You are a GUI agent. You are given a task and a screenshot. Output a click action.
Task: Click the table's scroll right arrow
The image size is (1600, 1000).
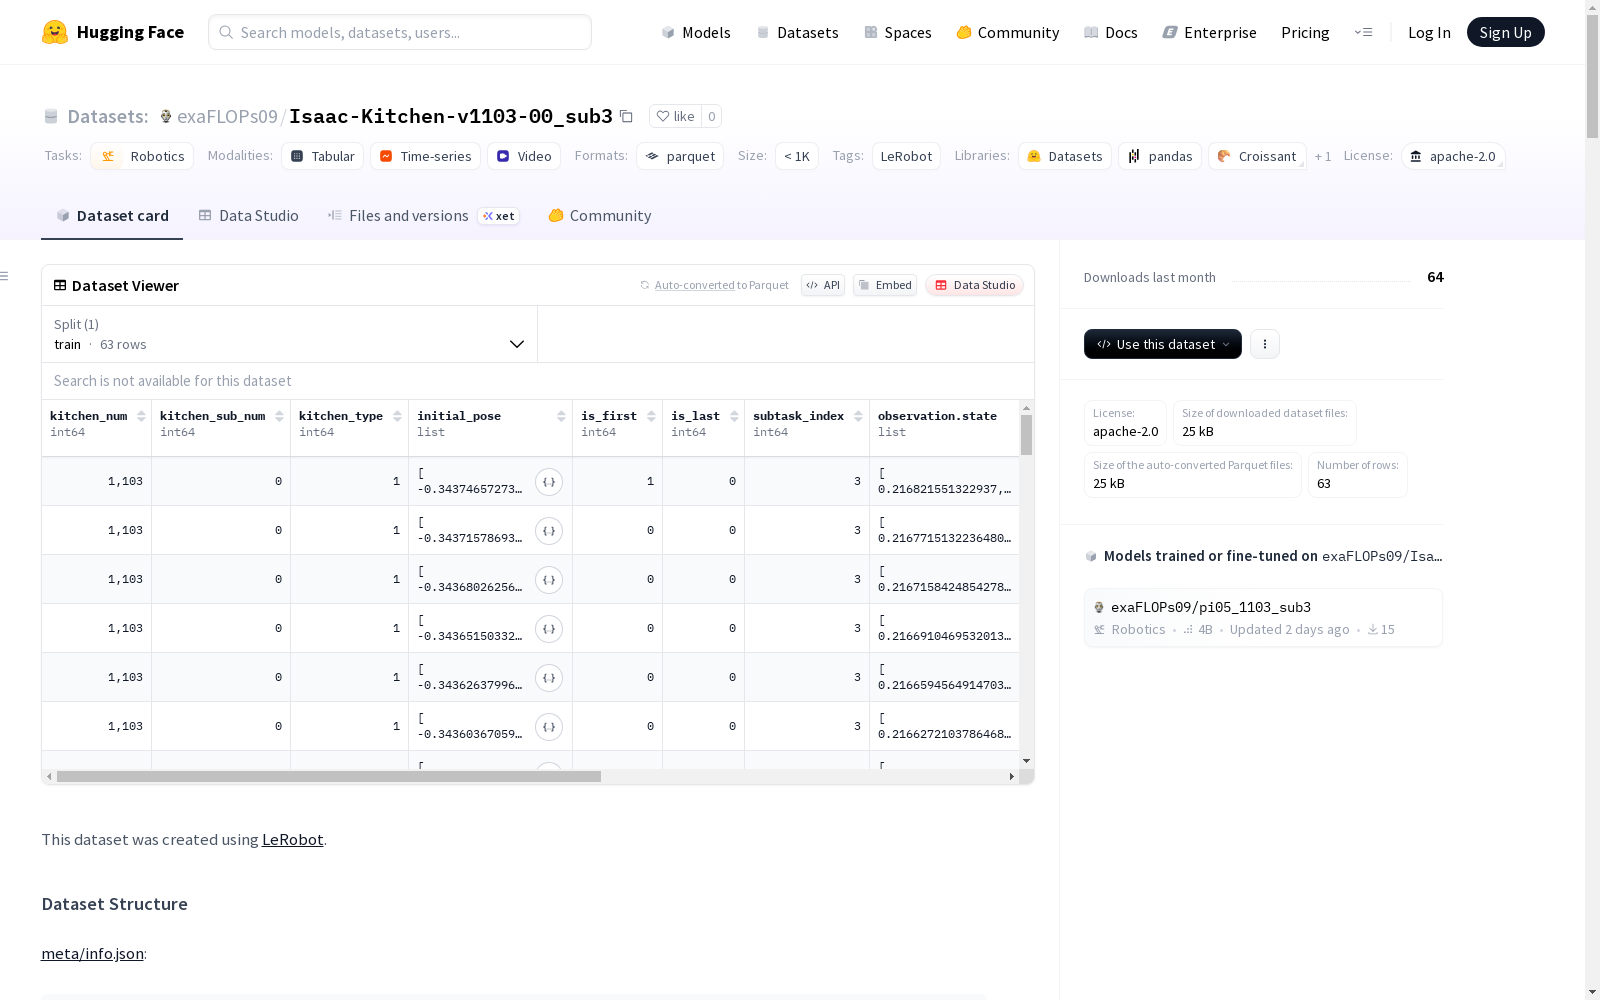(x=1012, y=776)
